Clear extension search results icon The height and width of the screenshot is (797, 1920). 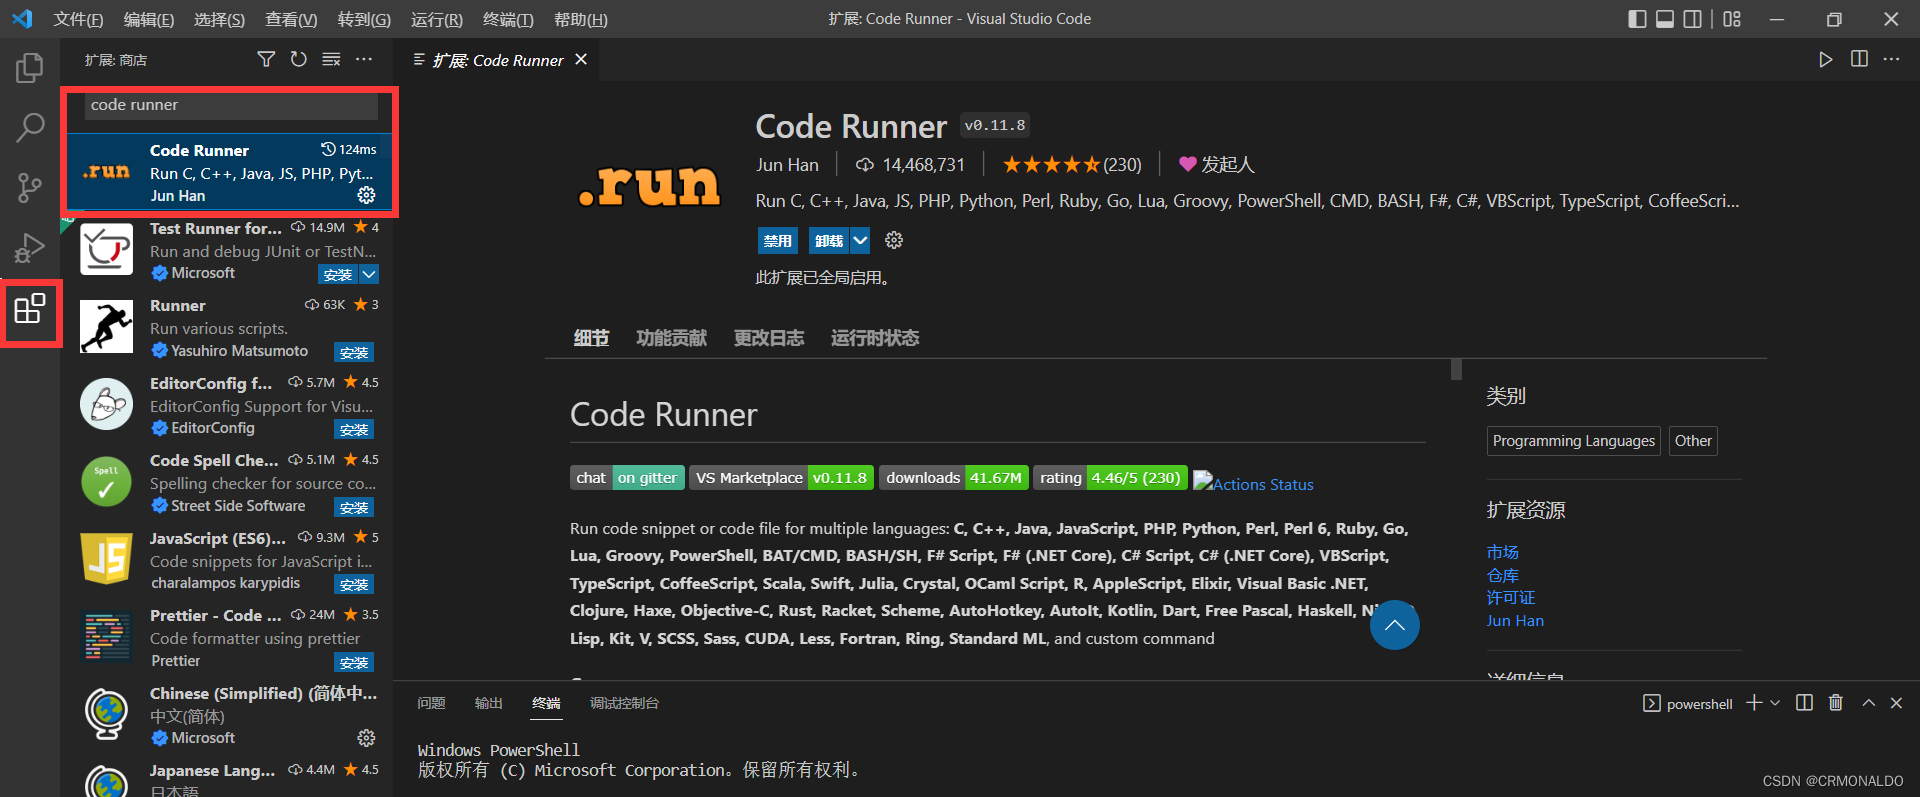(331, 60)
